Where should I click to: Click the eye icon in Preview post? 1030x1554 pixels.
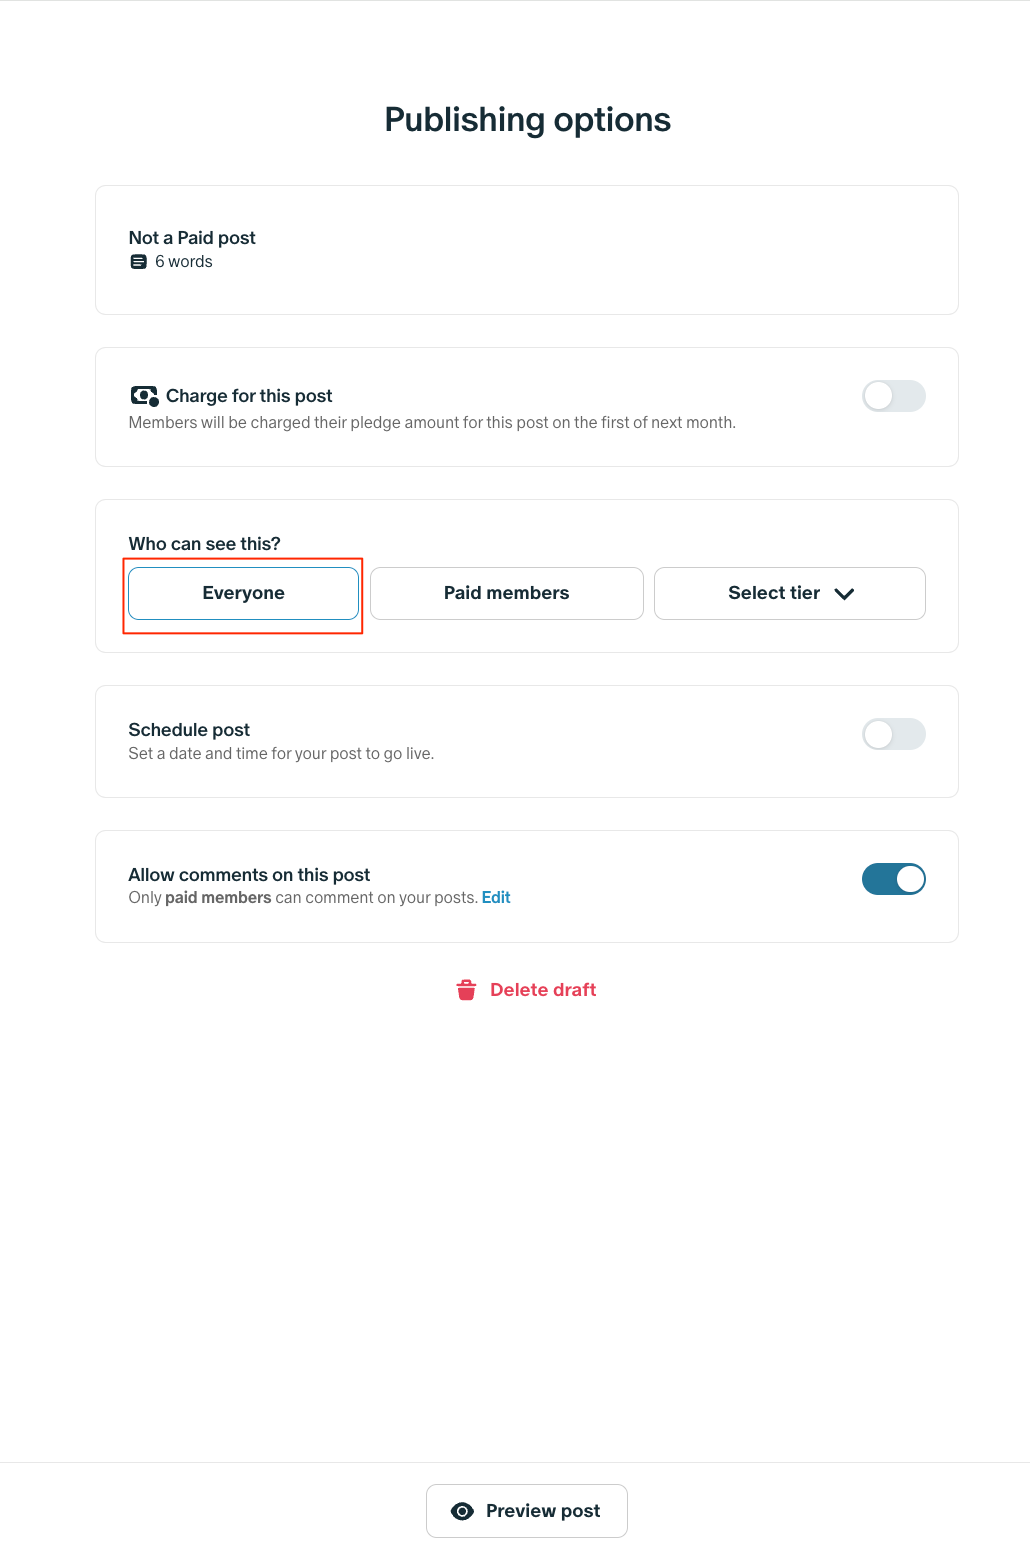(x=462, y=1511)
